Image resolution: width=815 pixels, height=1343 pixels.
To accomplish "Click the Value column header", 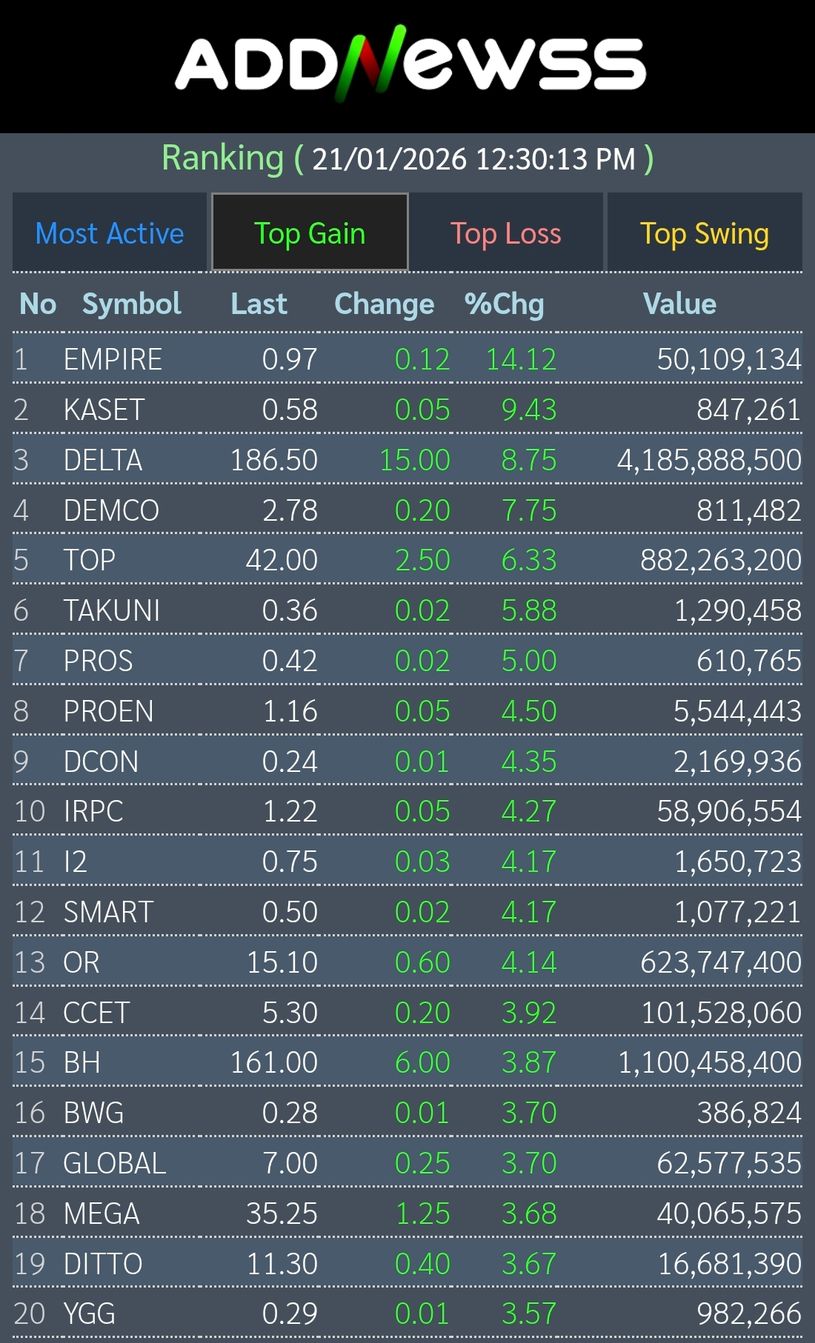I will [679, 304].
